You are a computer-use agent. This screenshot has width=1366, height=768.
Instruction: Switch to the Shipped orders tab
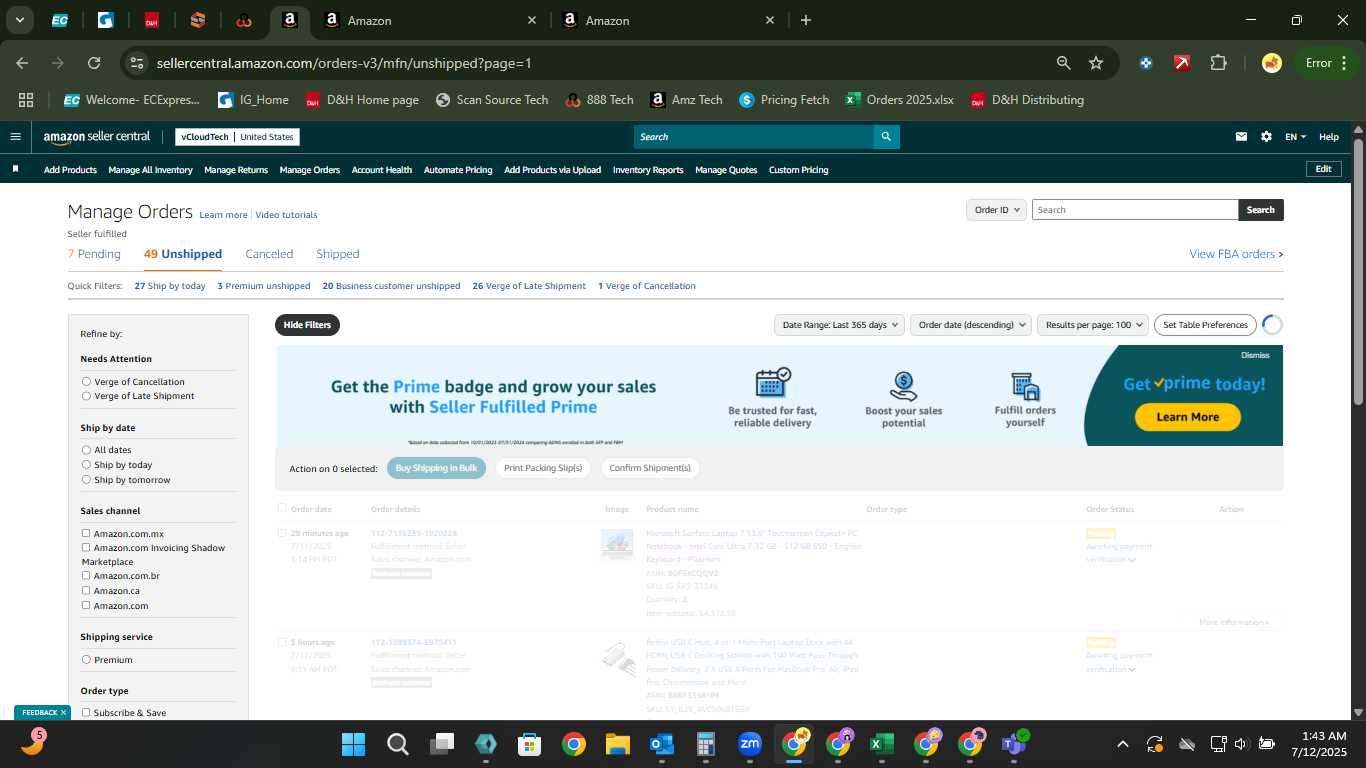point(338,254)
